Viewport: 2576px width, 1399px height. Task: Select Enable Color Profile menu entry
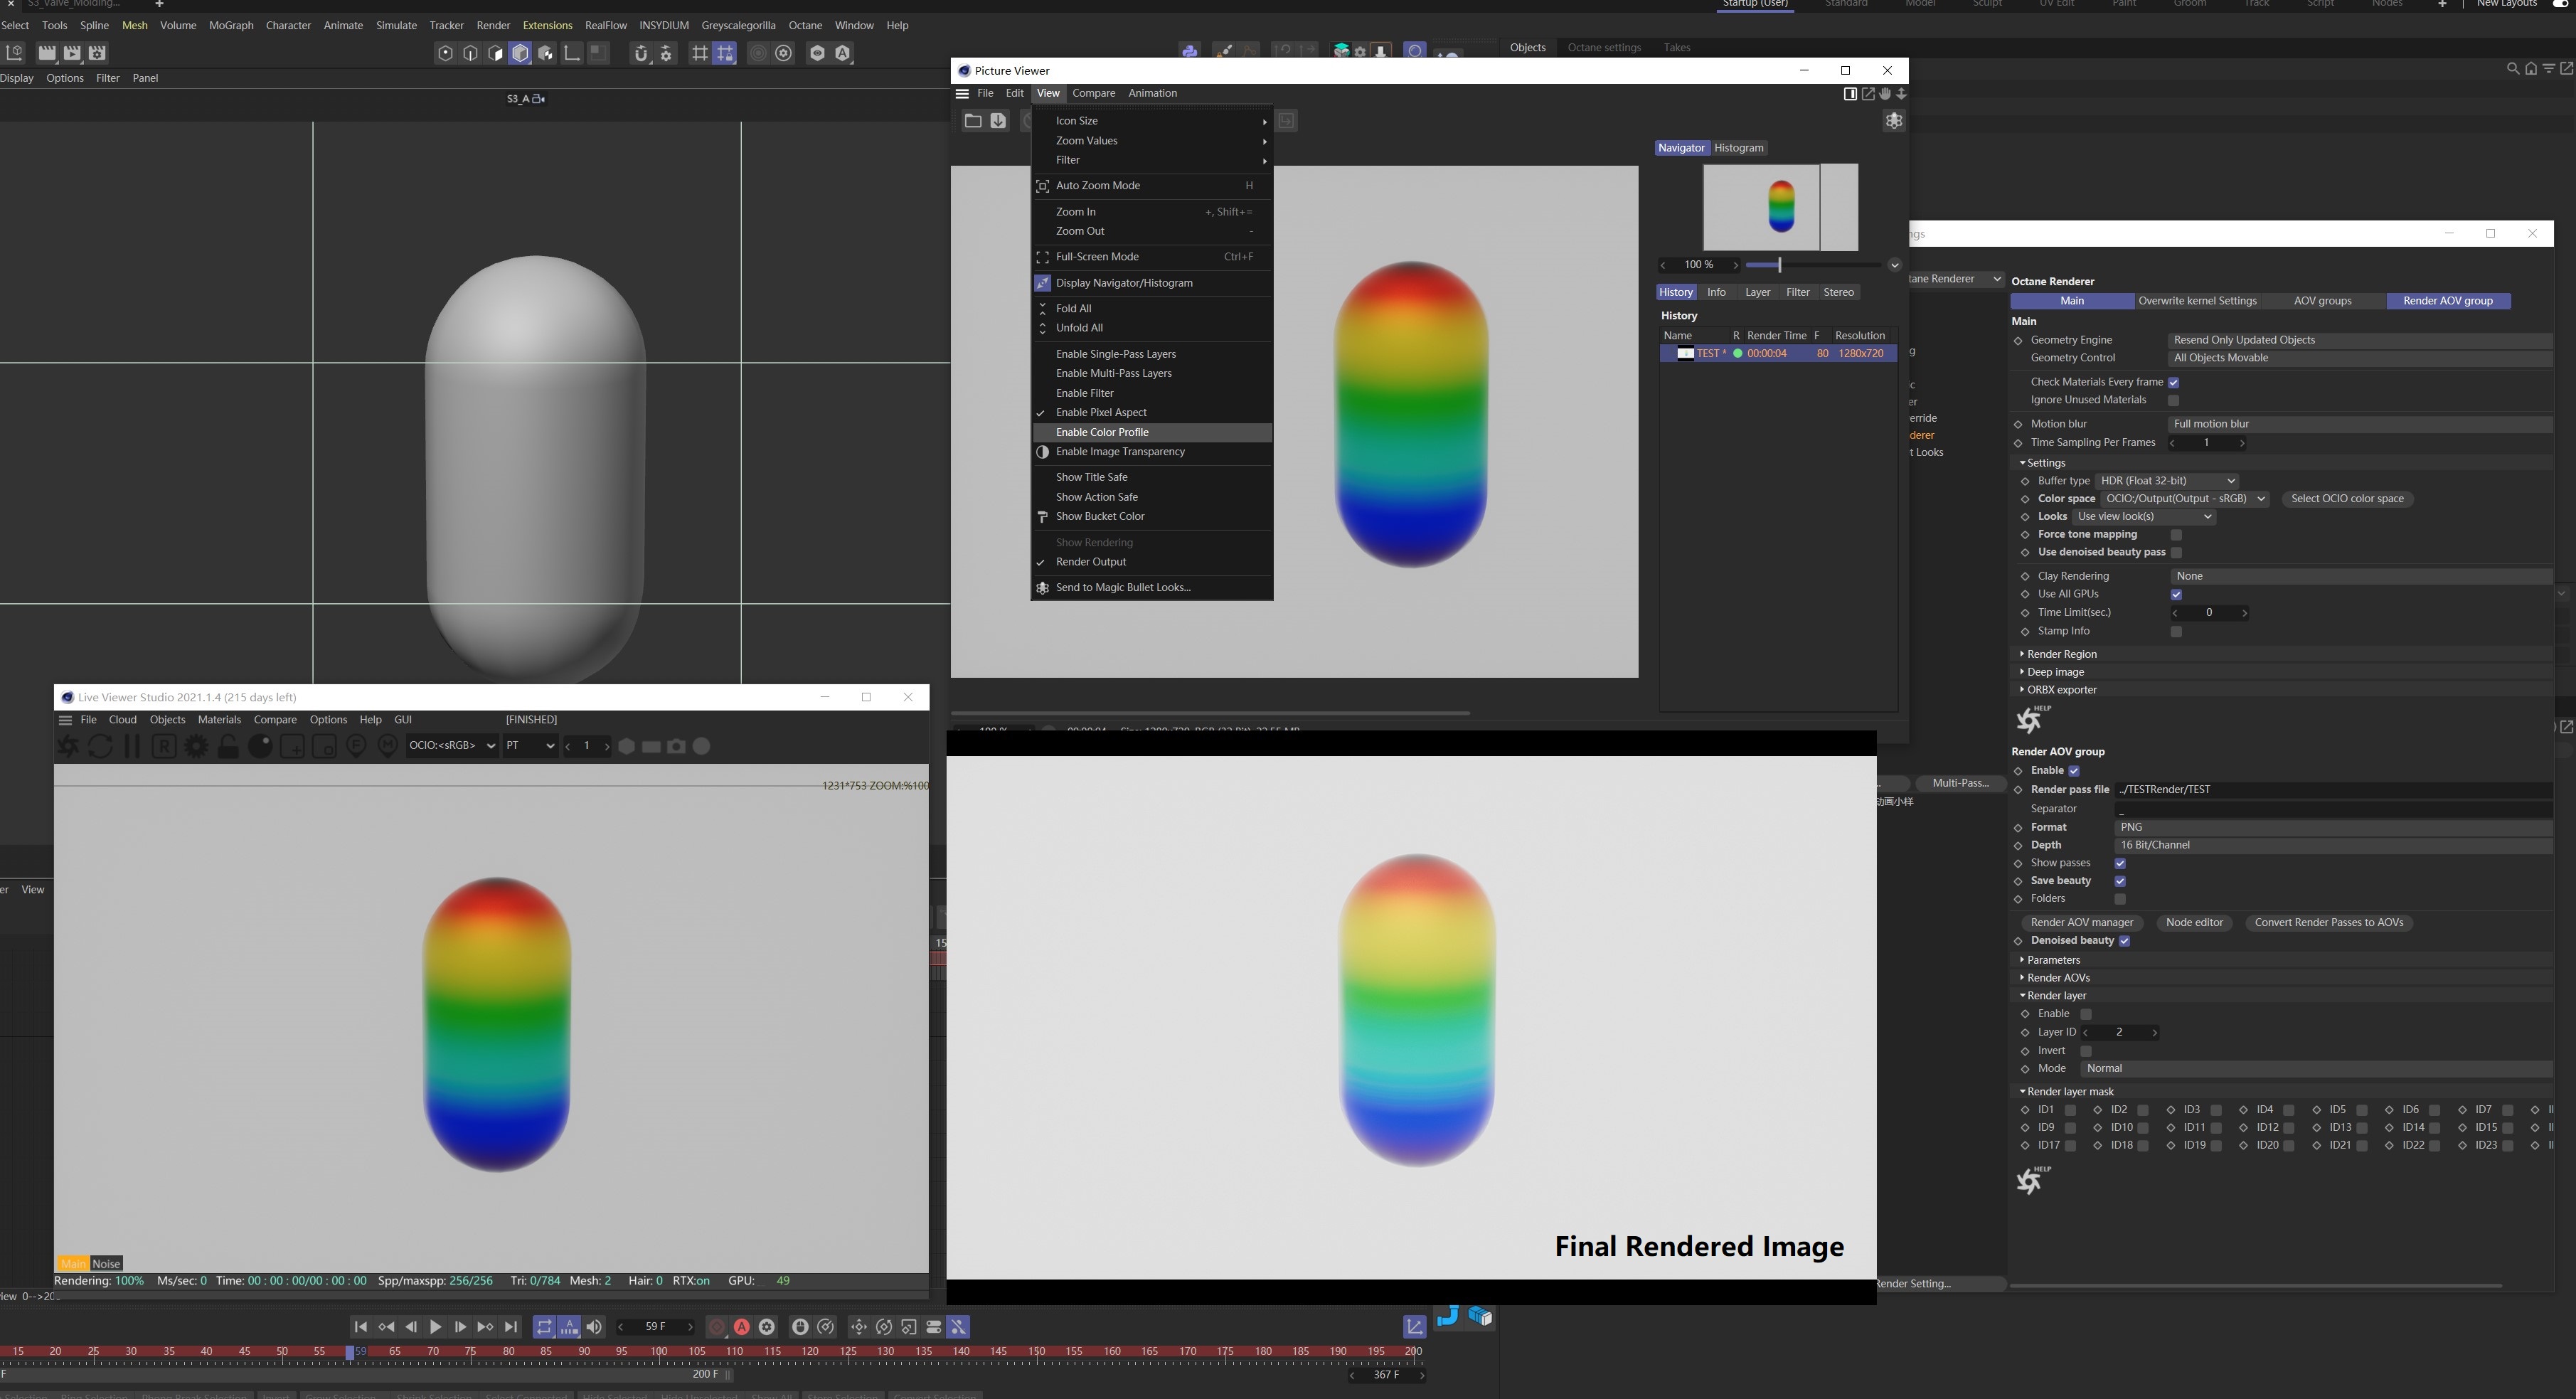click(x=1102, y=432)
